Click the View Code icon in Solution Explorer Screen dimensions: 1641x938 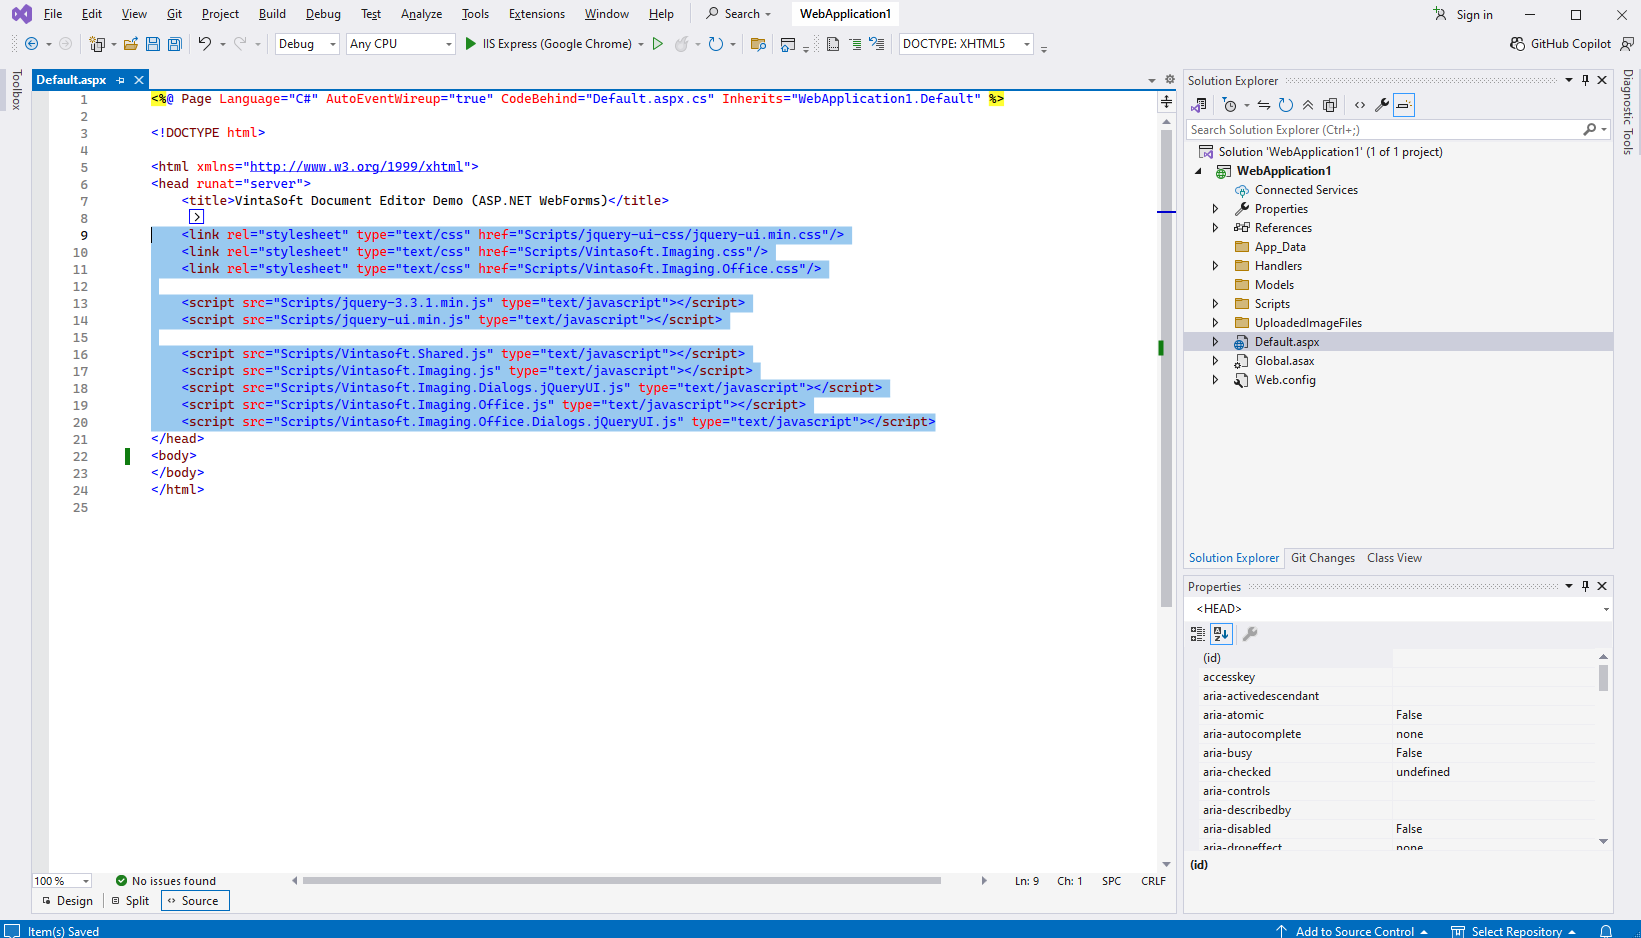1360,105
